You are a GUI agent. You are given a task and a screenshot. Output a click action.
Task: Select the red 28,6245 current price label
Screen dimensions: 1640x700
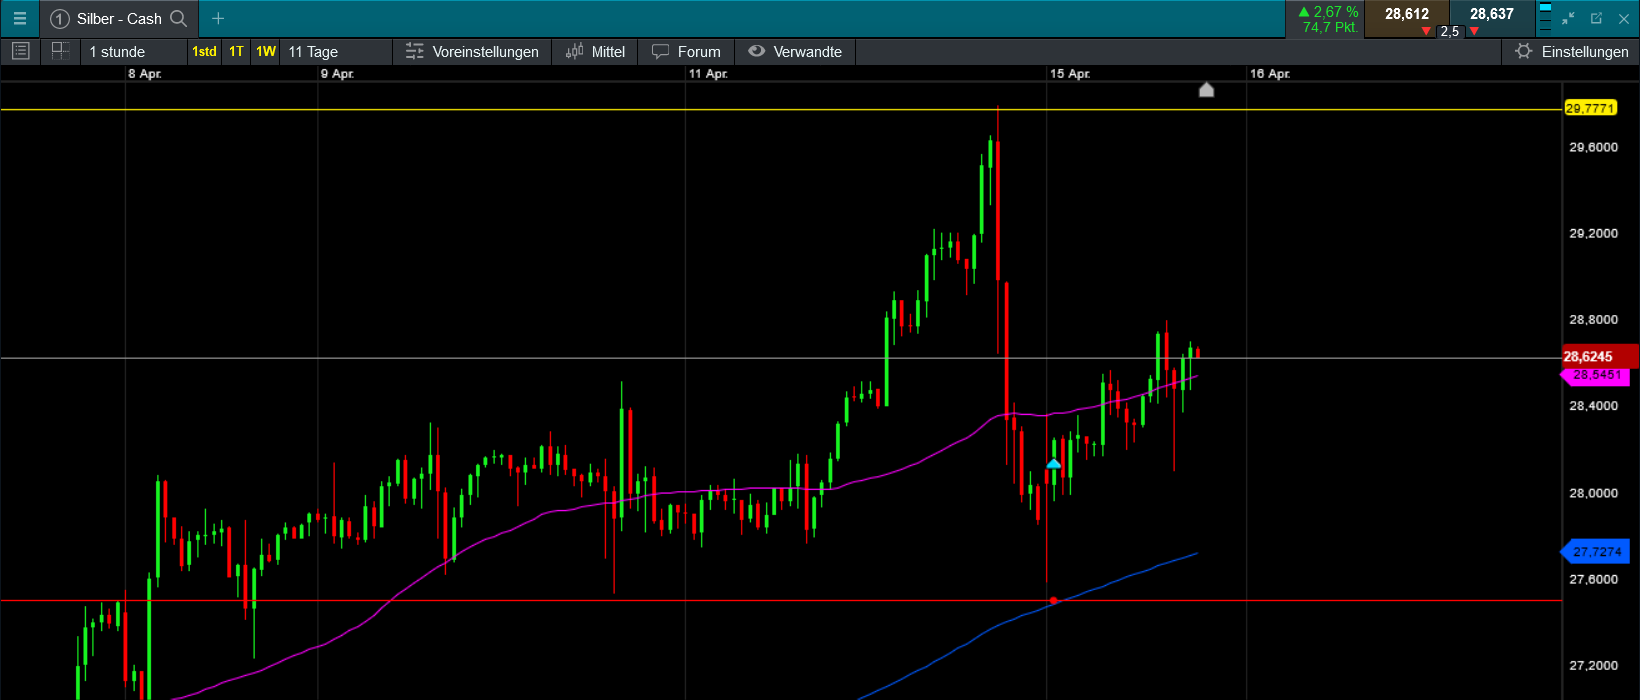1600,356
